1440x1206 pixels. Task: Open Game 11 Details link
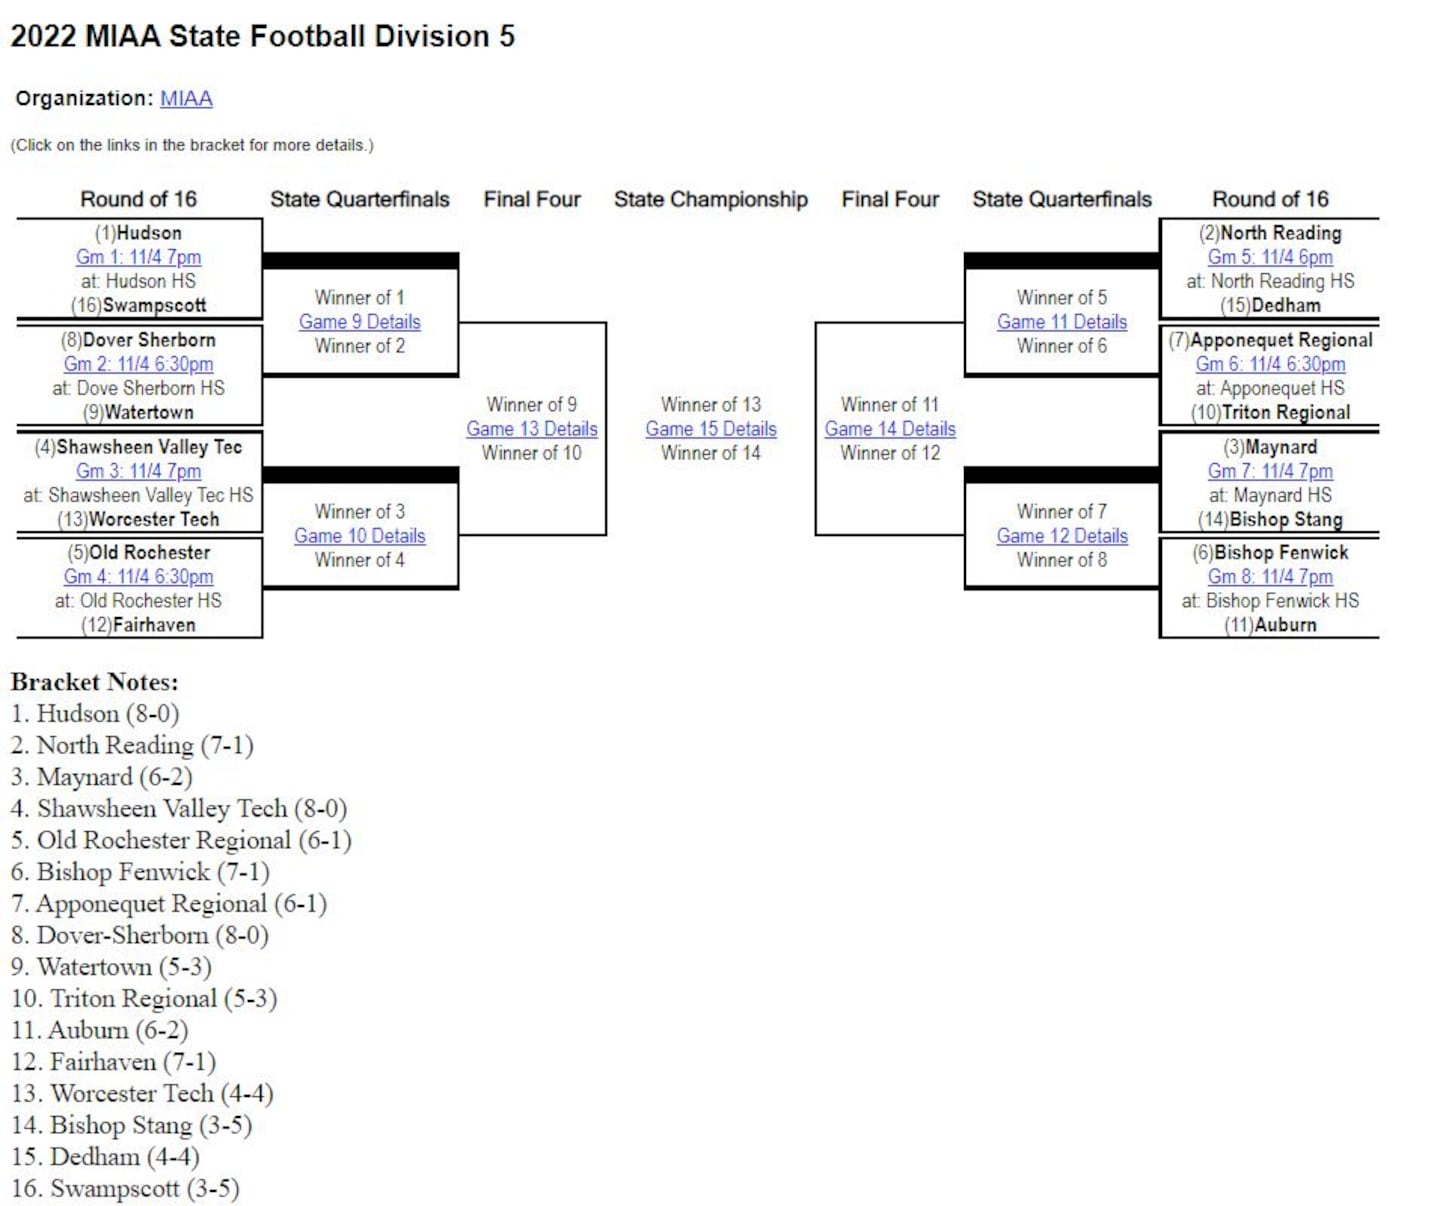click(x=1062, y=322)
